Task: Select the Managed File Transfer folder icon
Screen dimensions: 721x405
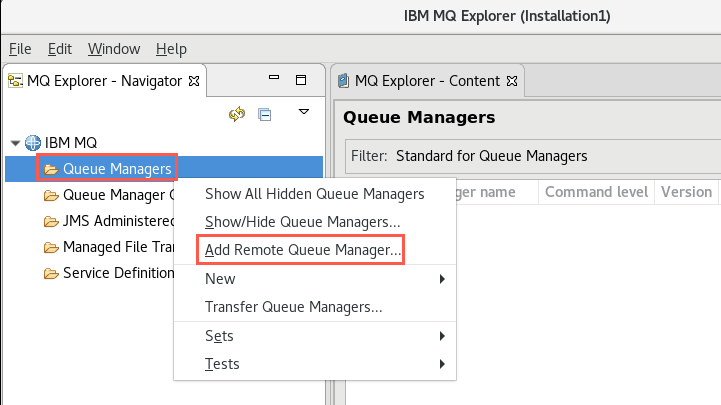Action: point(51,248)
